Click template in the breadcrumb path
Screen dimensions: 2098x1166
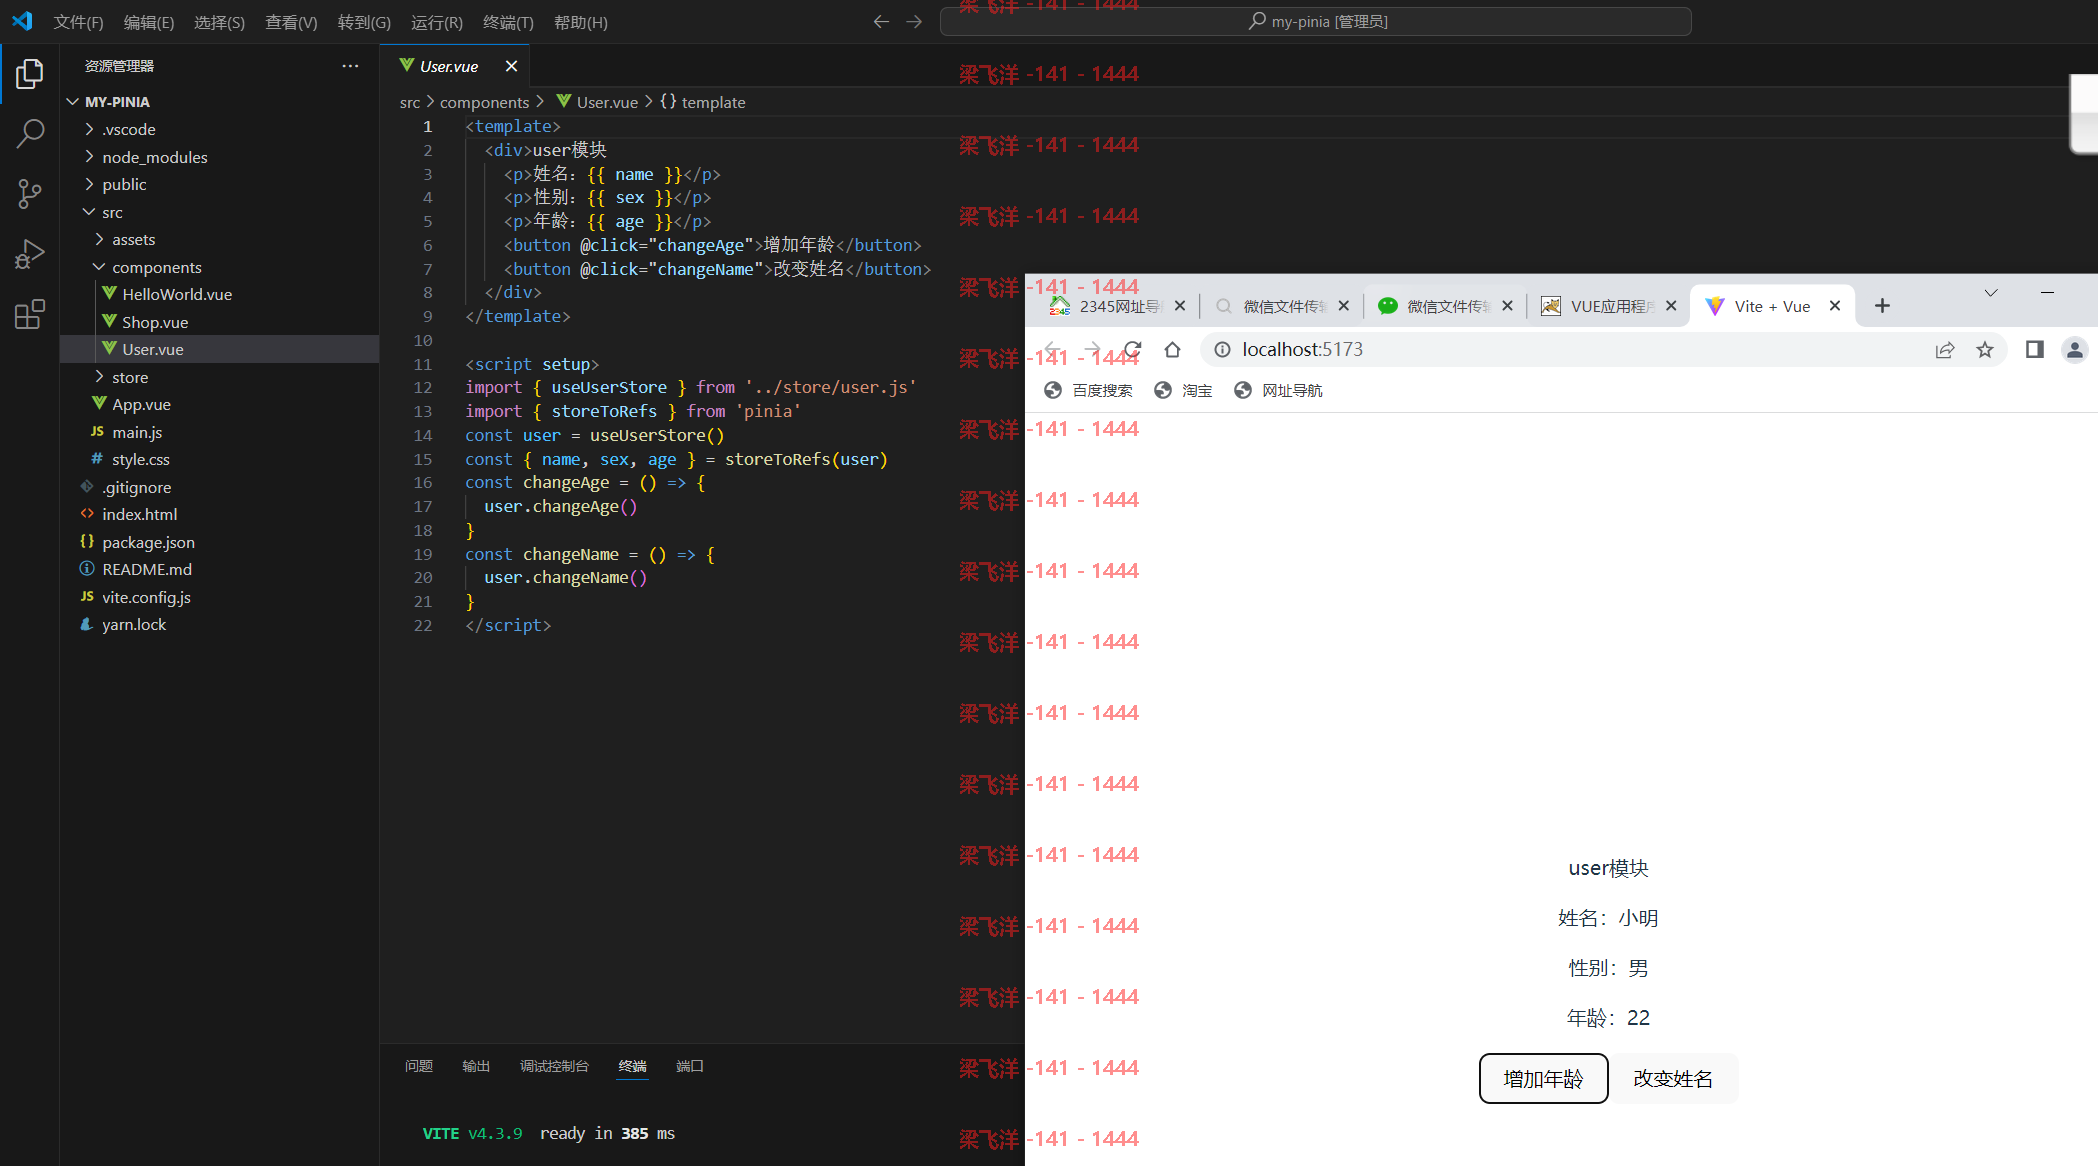[713, 102]
